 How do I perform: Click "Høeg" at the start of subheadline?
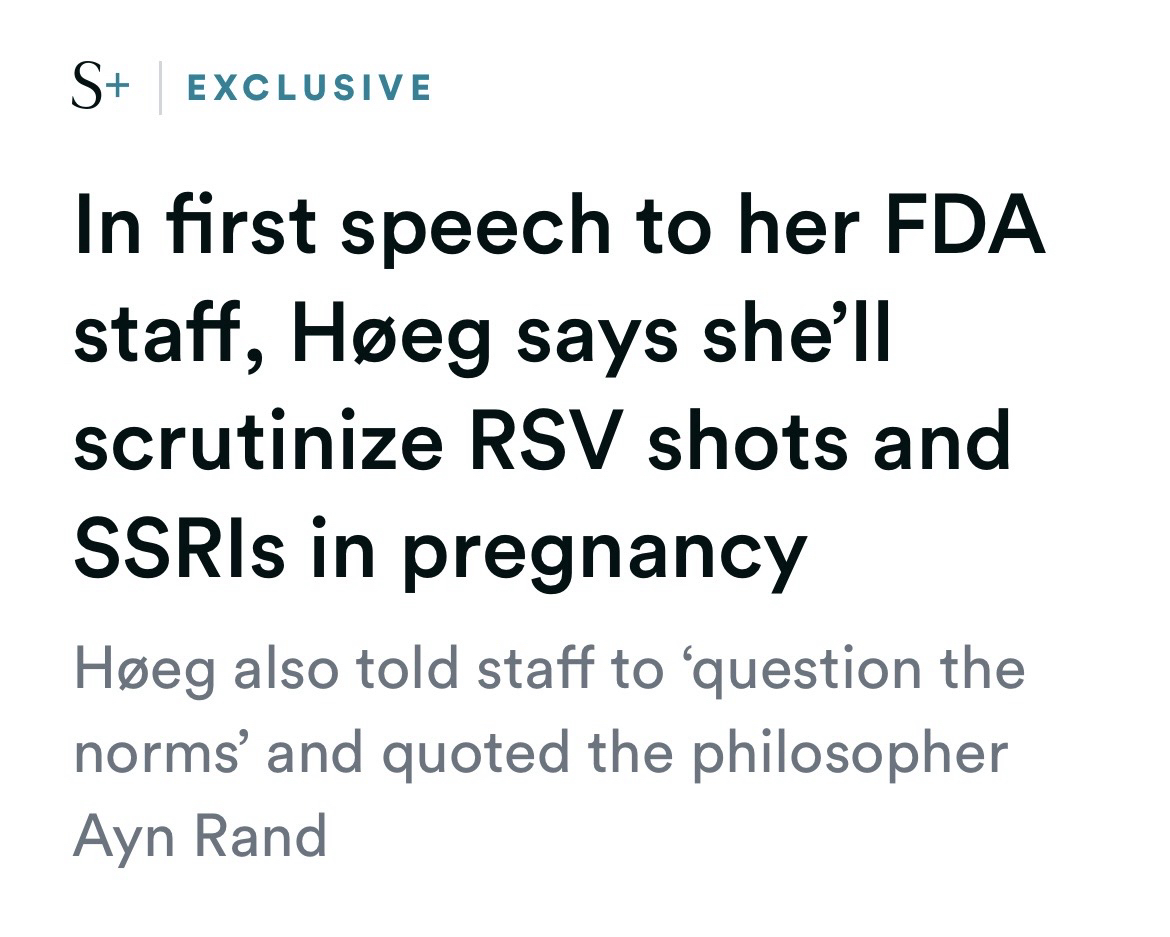click(x=144, y=670)
